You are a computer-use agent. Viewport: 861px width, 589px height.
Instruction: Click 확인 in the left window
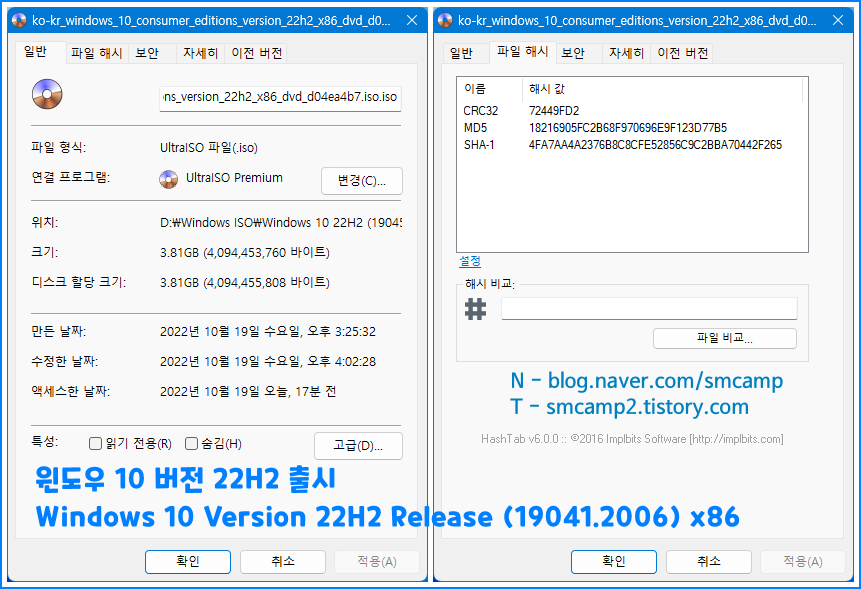tap(188, 562)
